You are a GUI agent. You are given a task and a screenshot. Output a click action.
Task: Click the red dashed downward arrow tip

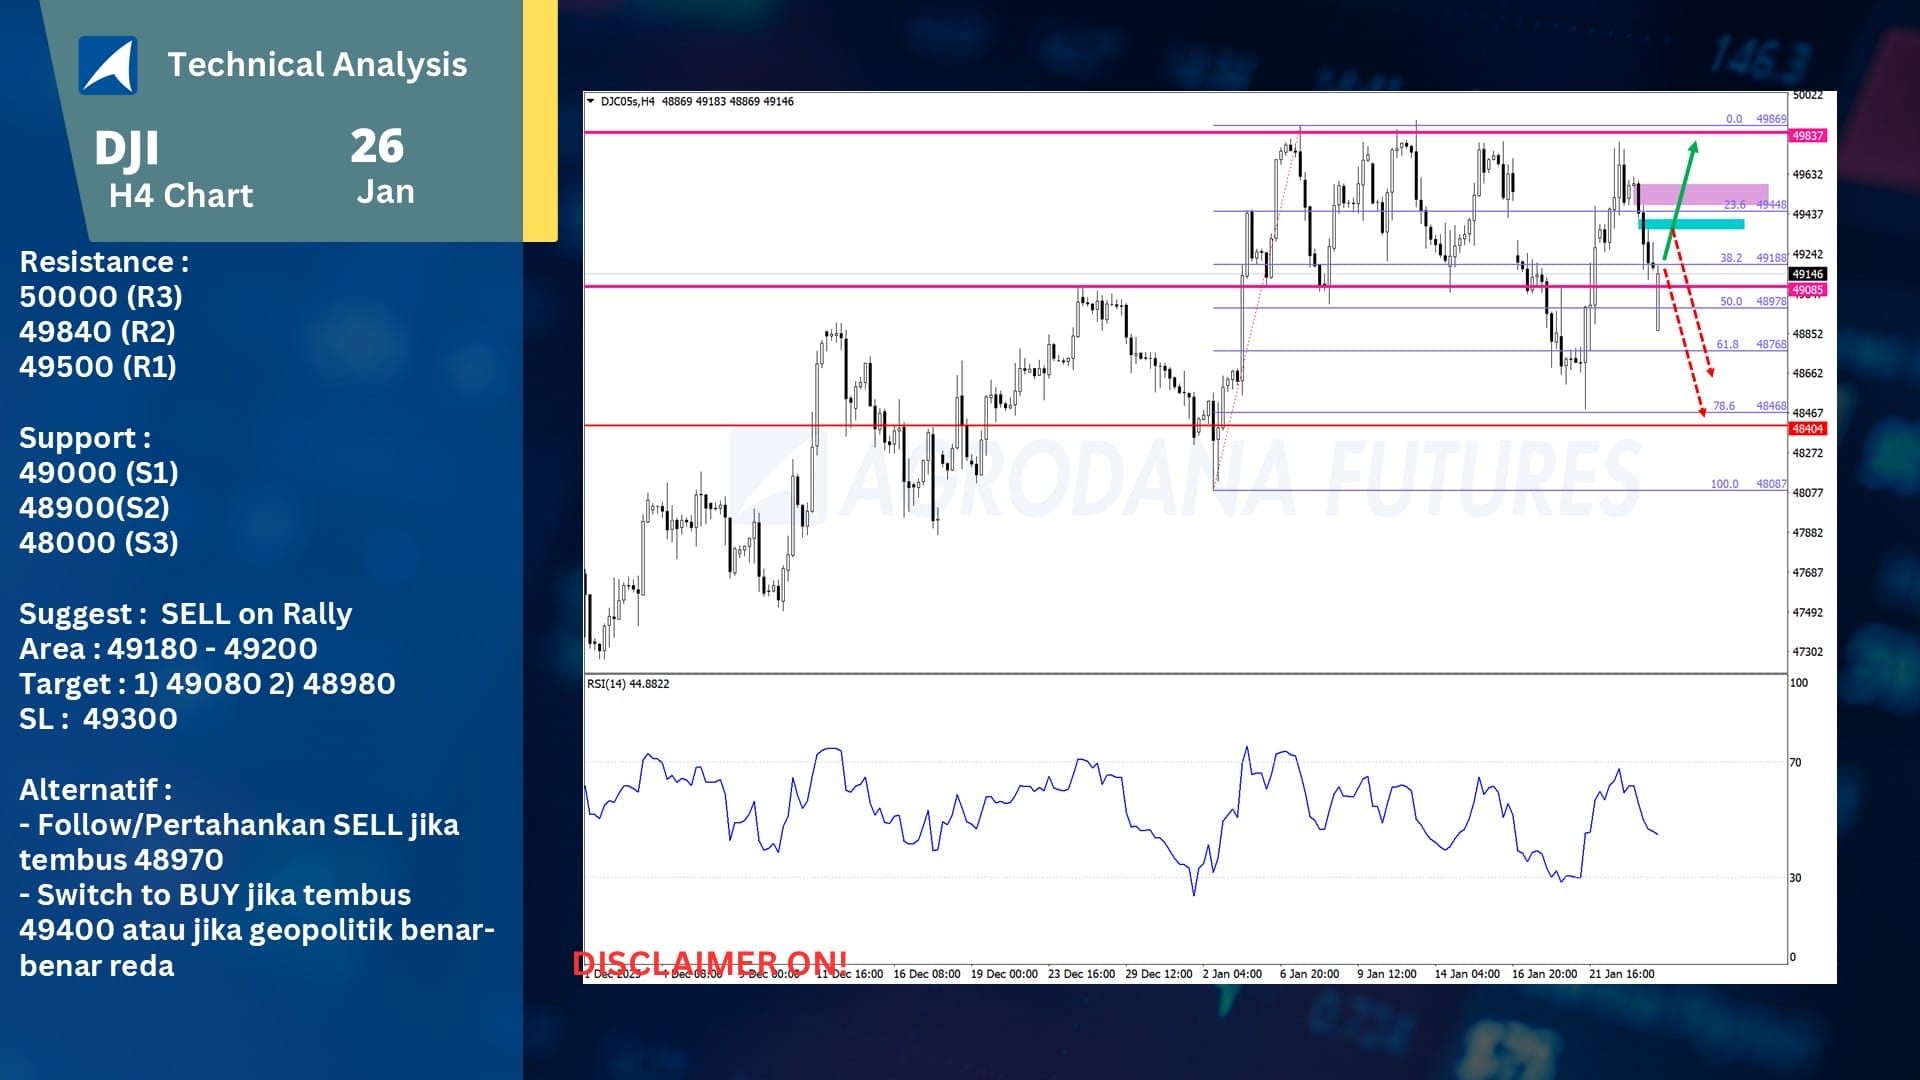pos(1702,411)
